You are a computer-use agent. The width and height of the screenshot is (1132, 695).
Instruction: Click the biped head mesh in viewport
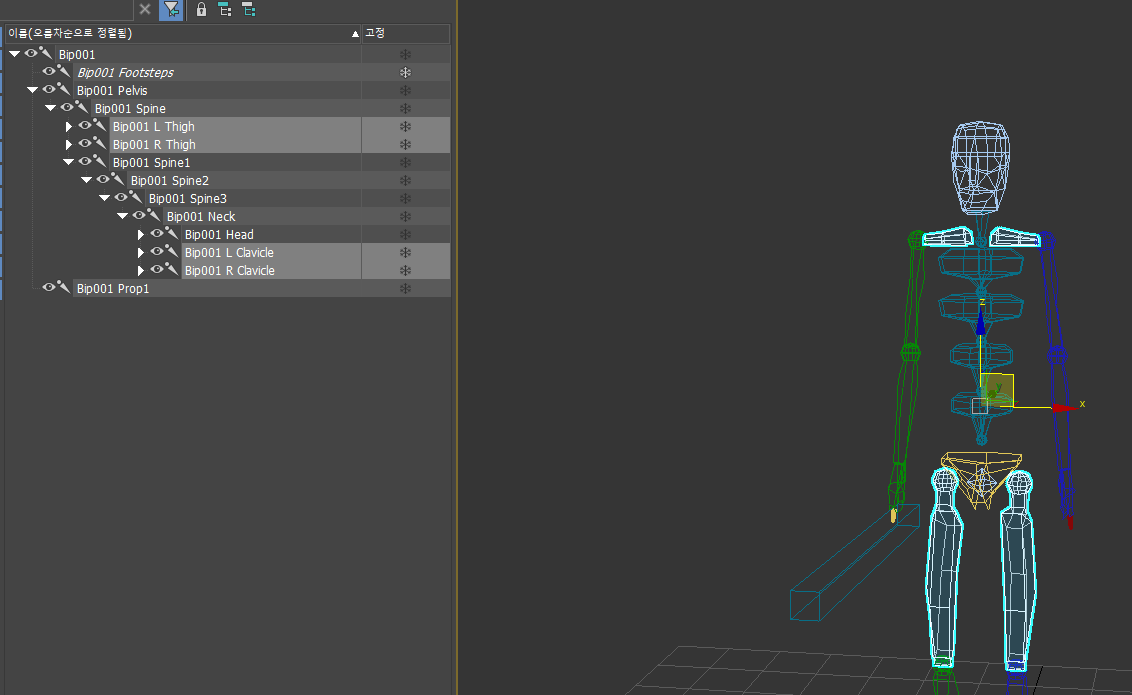click(x=979, y=168)
